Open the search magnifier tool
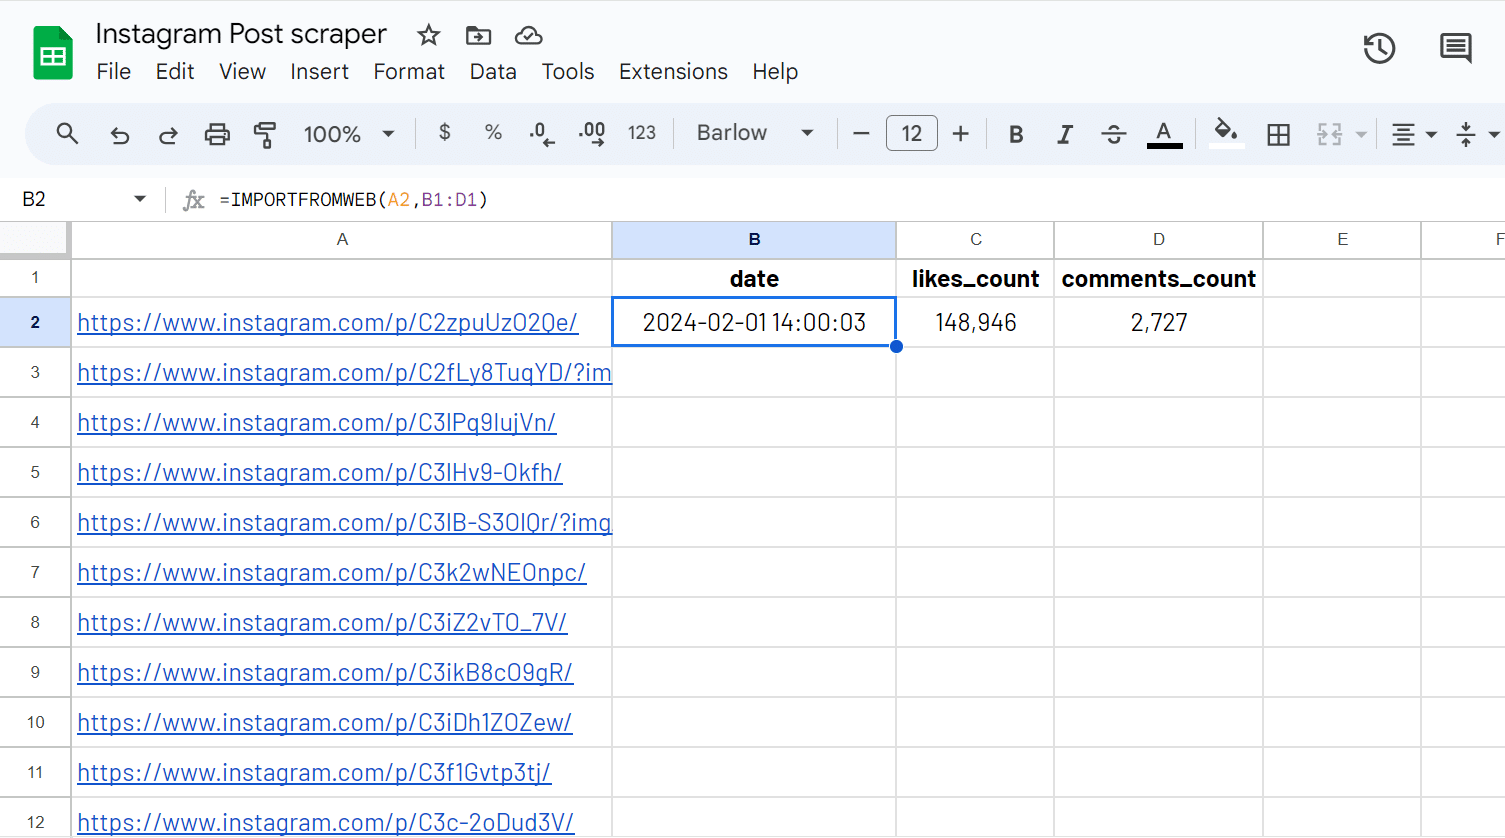Screen dimensions: 1505x838 click(x=67, y=133)
